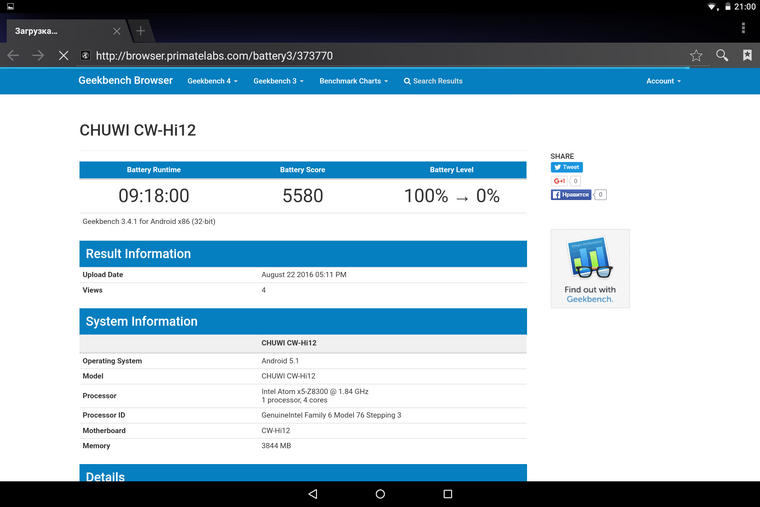Click the Result Information section header
Image resolution: width=760 pixels, height=507 pixels.
click(303, 254)
